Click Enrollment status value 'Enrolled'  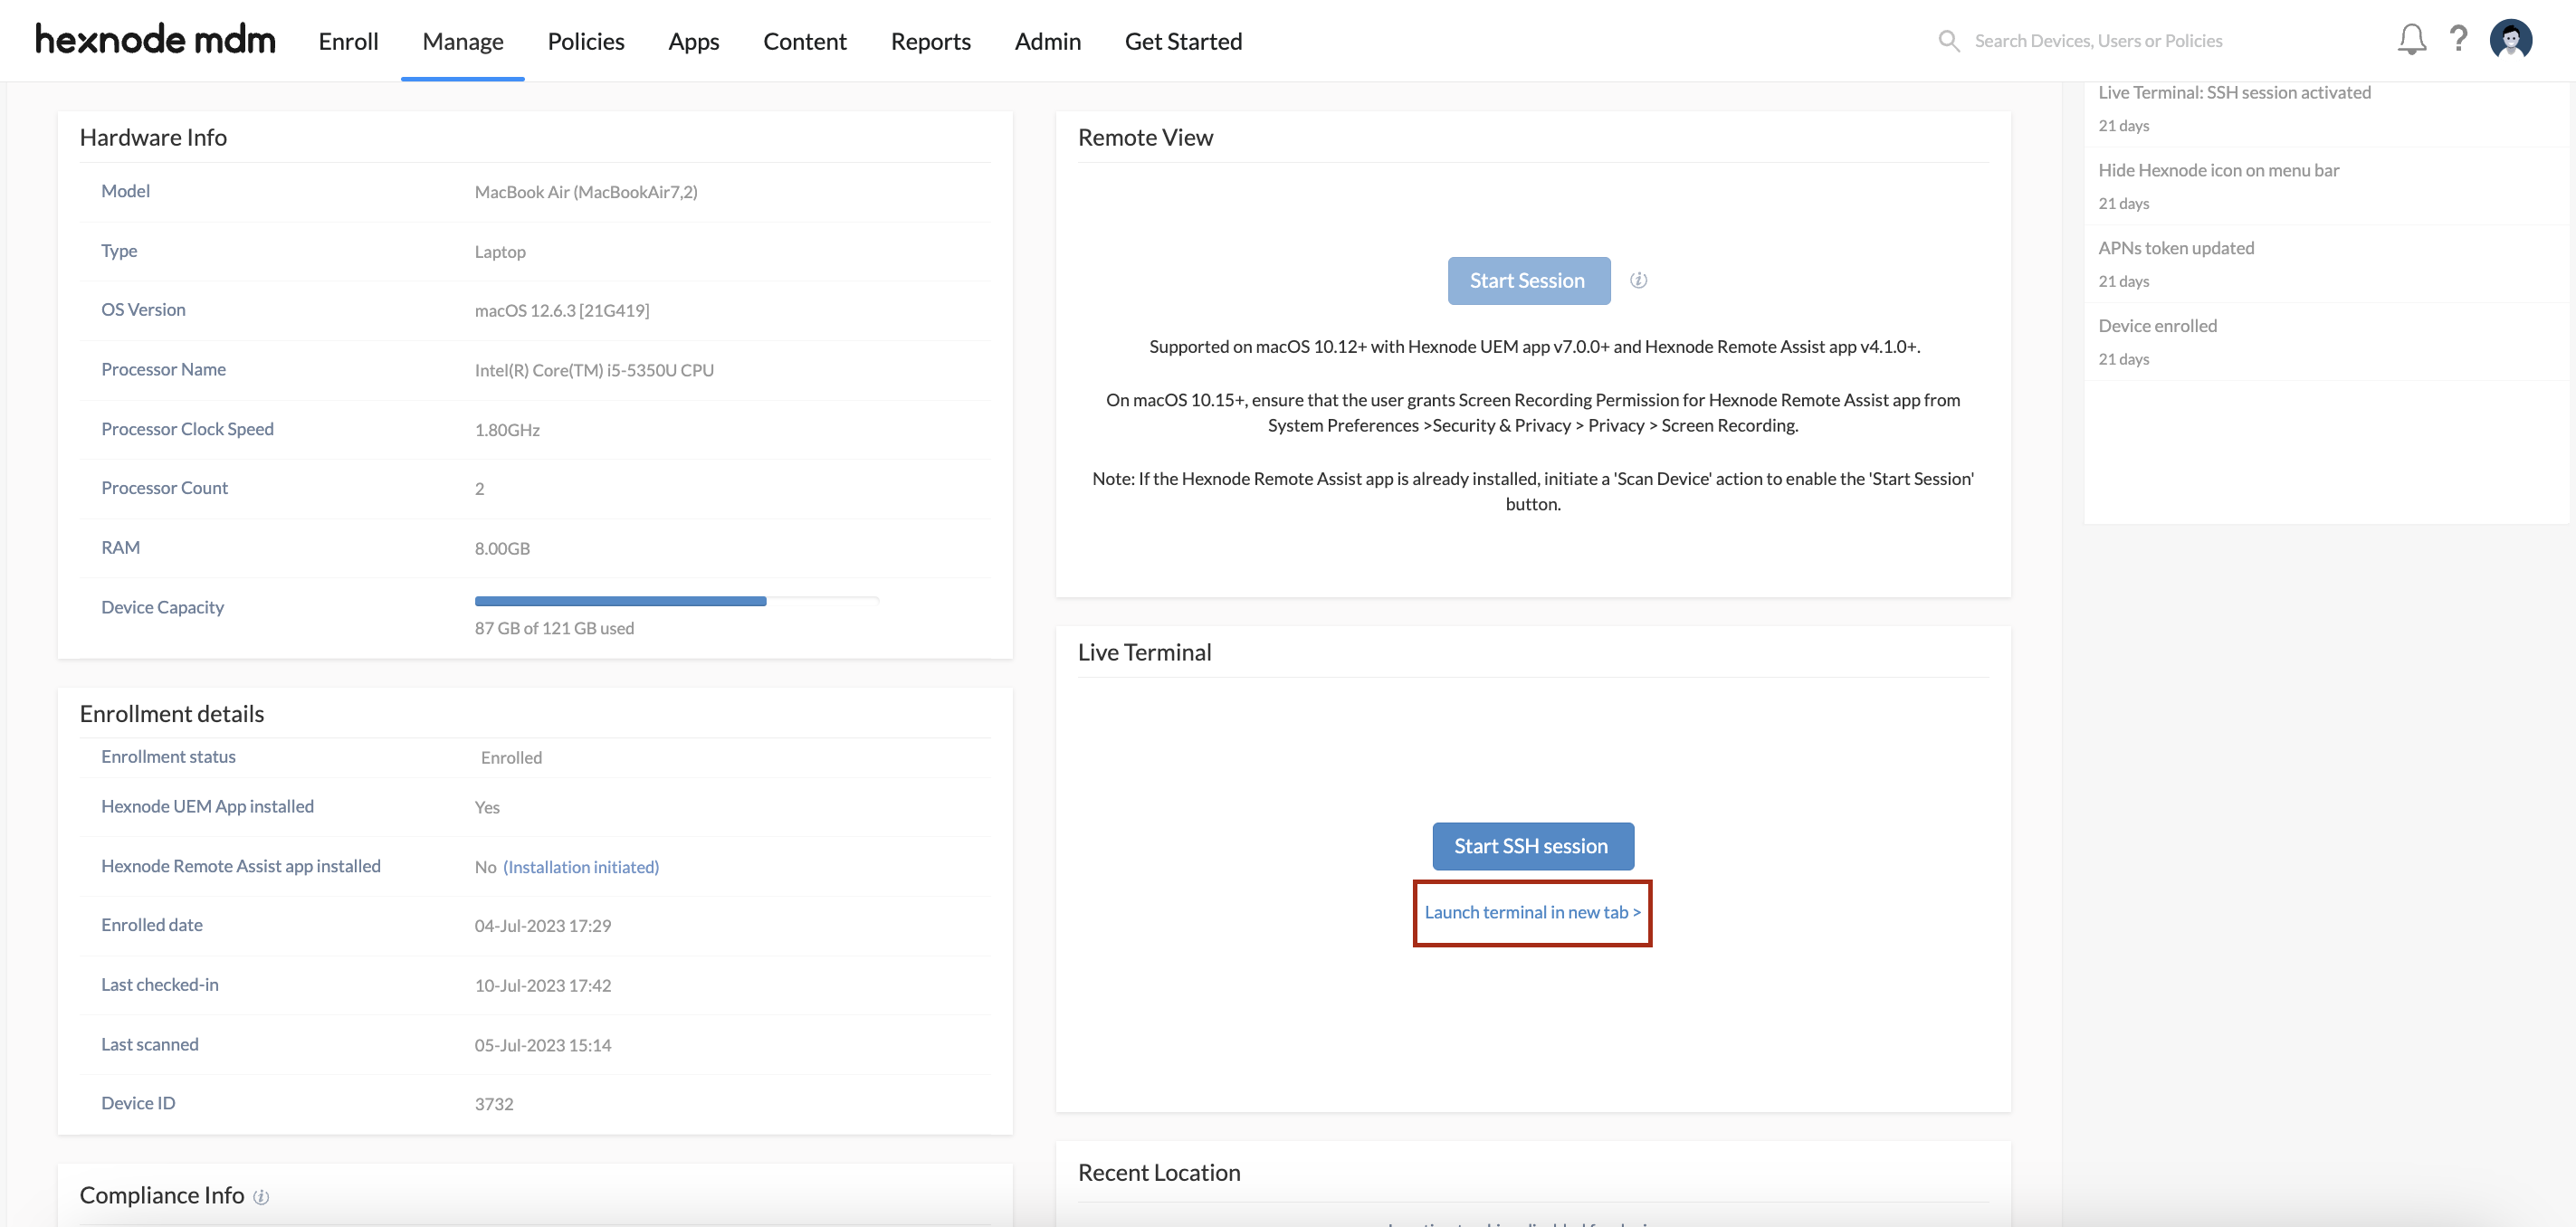(x=511, y=758)
